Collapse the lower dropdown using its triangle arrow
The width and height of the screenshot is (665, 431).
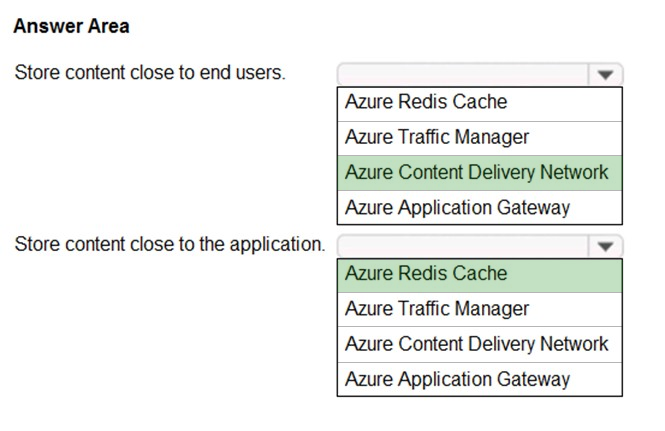pyautogui.click(x=605, y=246)
